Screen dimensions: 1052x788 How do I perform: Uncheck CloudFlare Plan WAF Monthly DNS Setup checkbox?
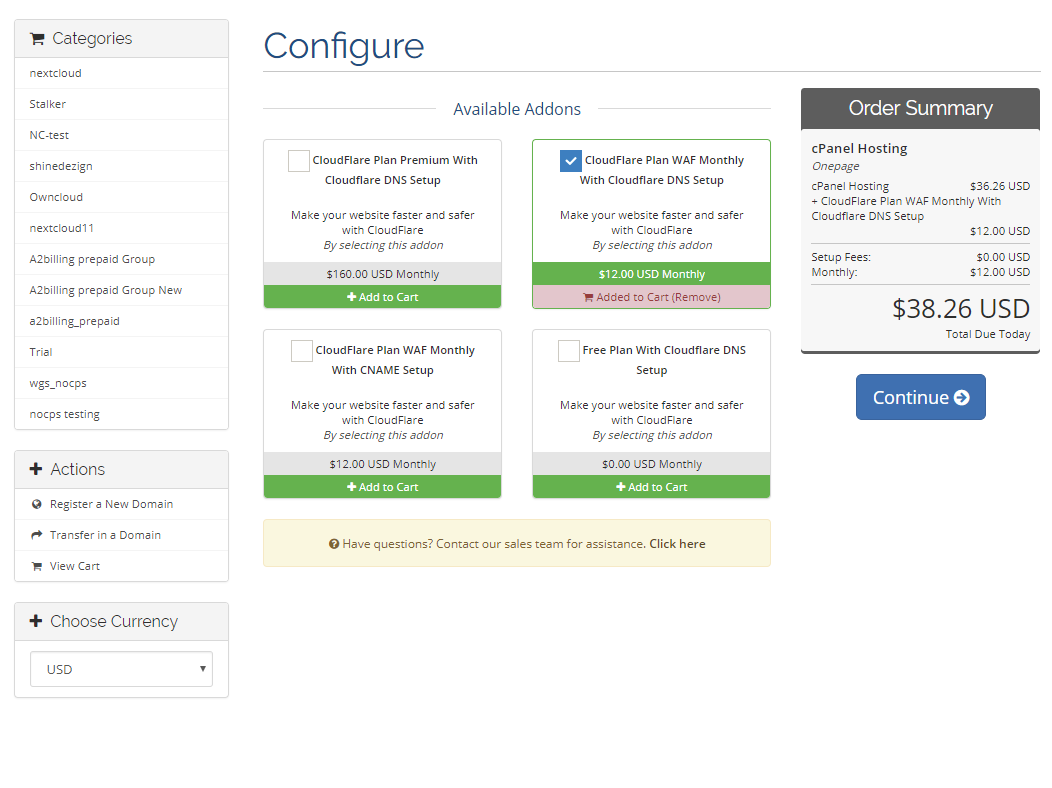point(570,161)
